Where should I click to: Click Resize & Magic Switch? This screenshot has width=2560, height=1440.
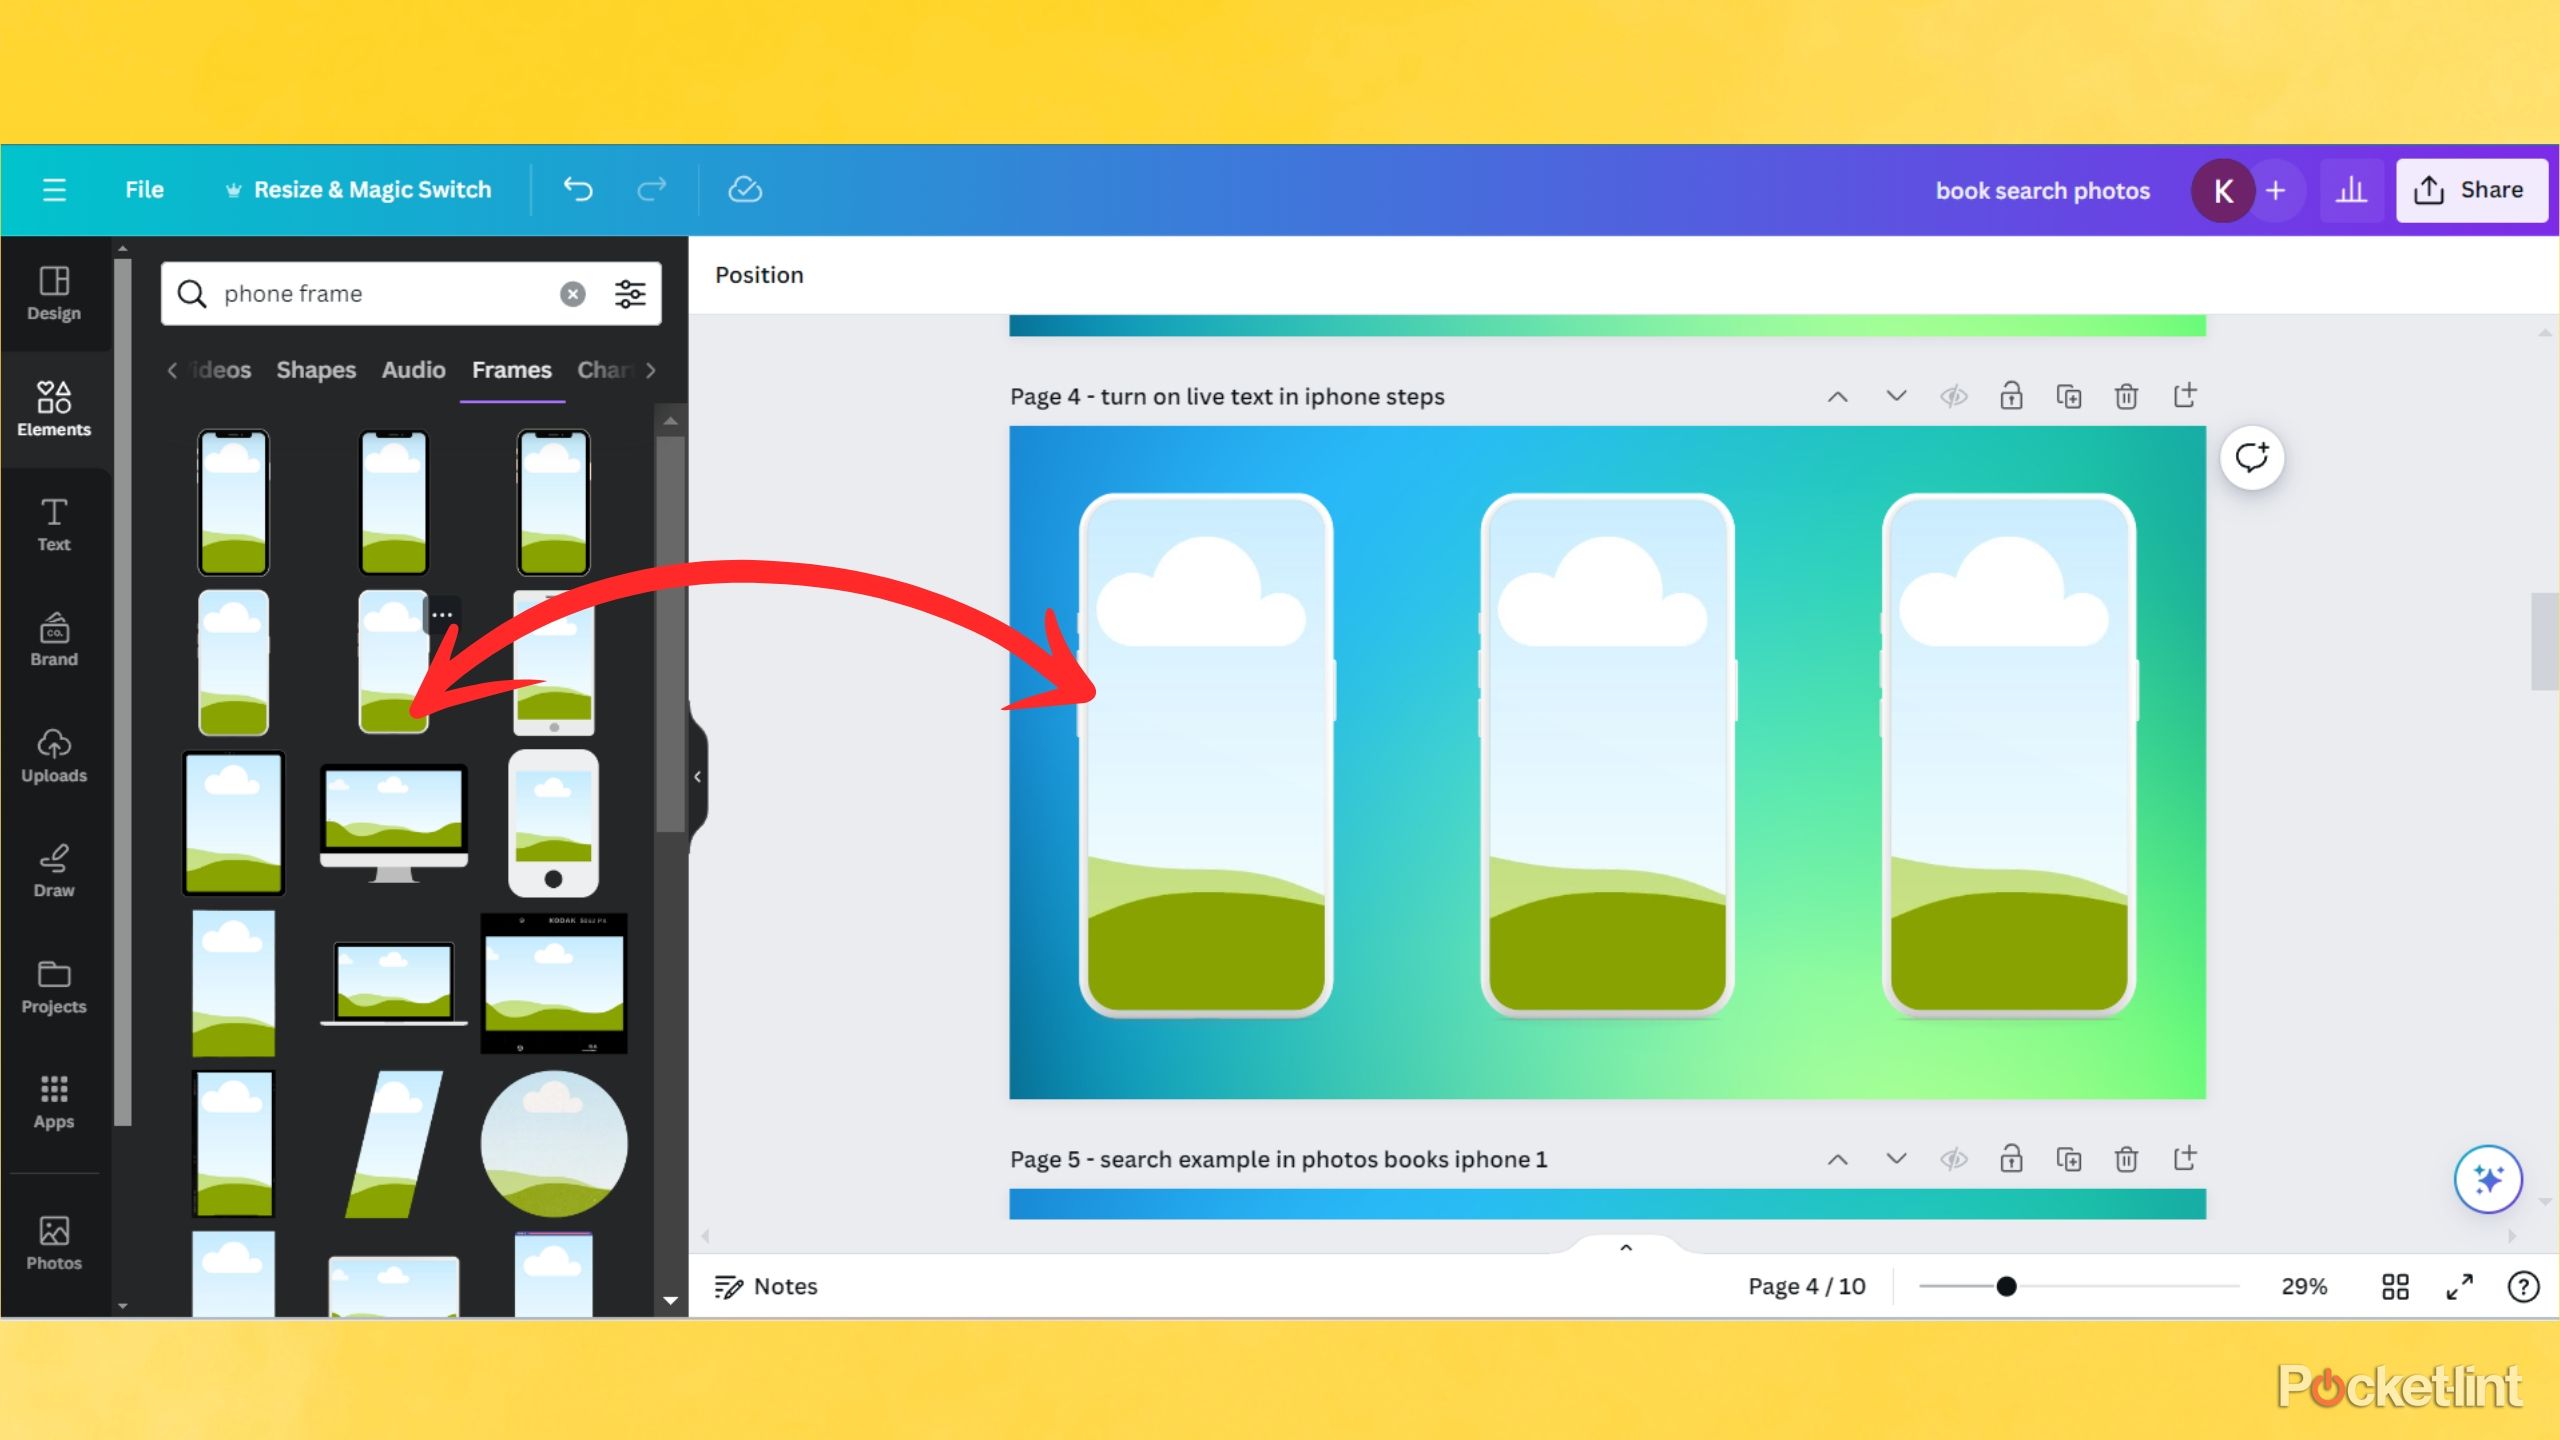pos(358,190)
